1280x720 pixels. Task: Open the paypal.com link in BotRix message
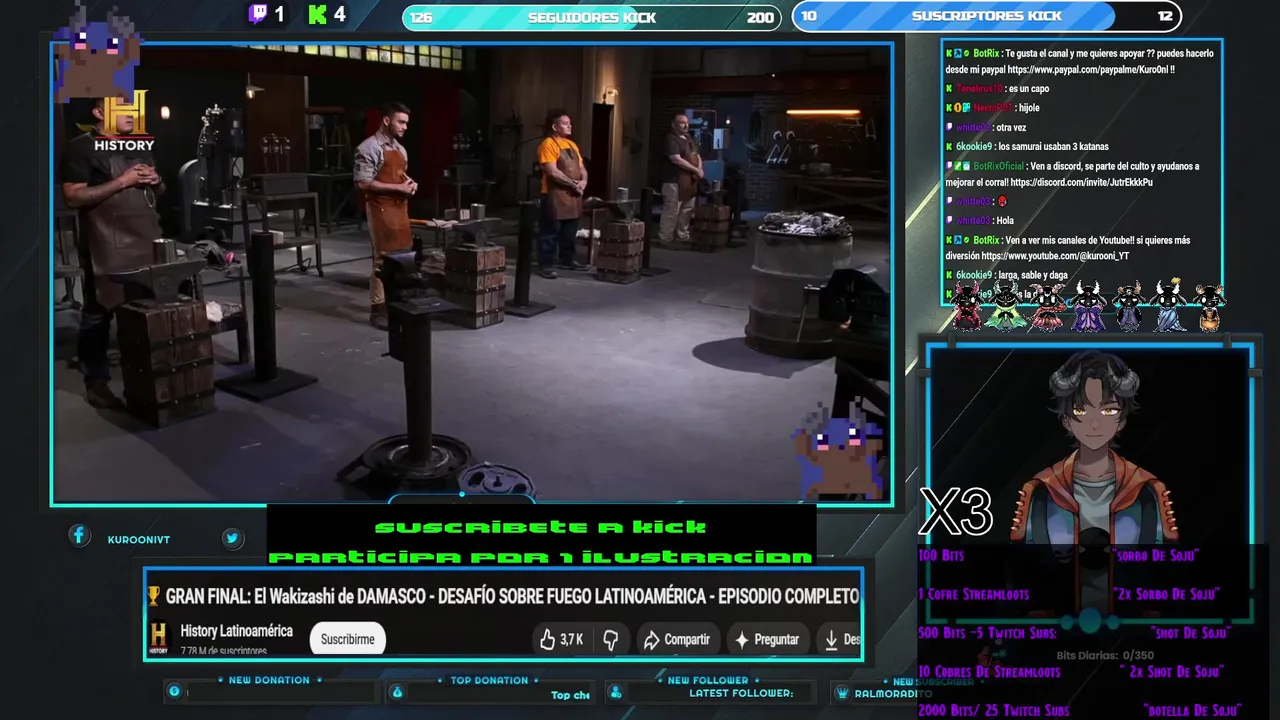click(x=1091, y=70)
